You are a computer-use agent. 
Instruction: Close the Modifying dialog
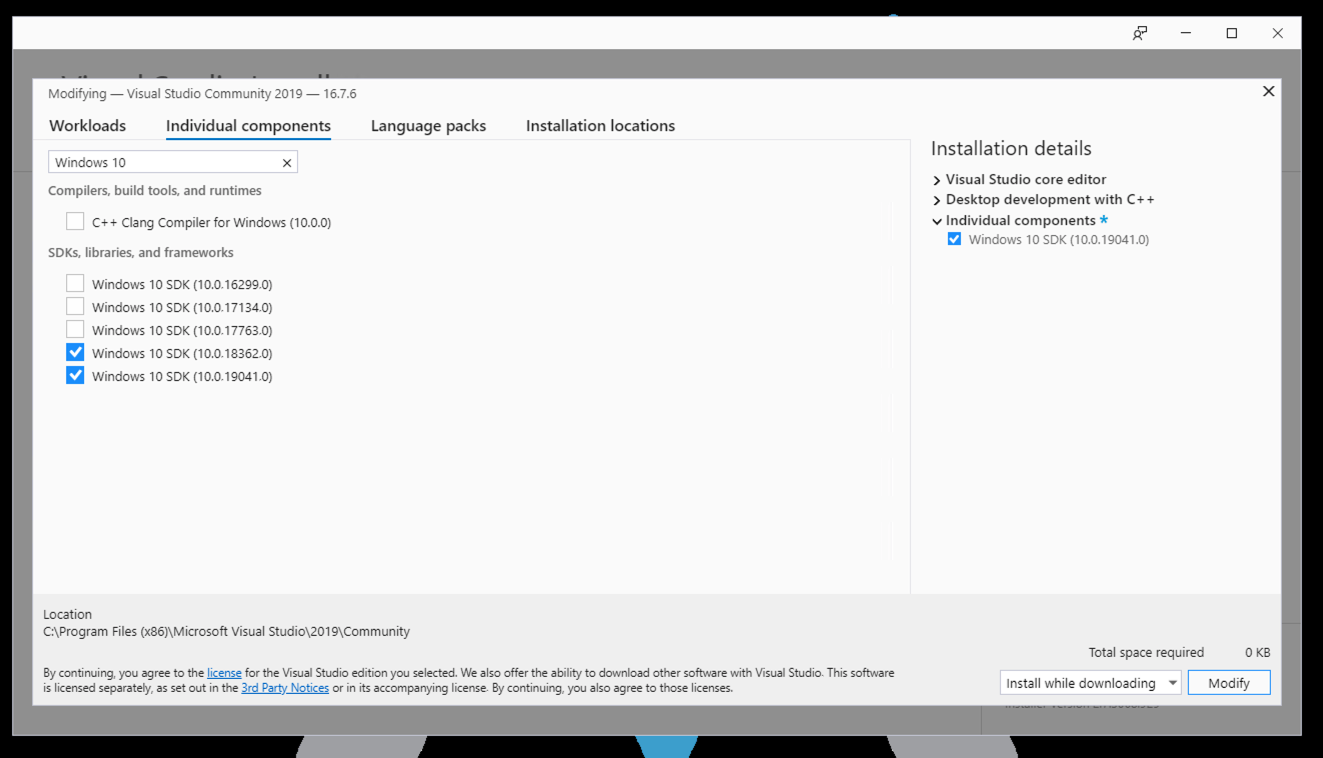pyautogui.click(x=1268, y=91)
